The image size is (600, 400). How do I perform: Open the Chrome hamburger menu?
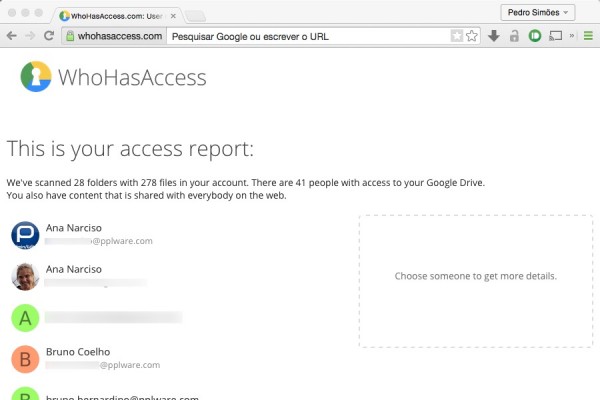[x=588, y=36]
